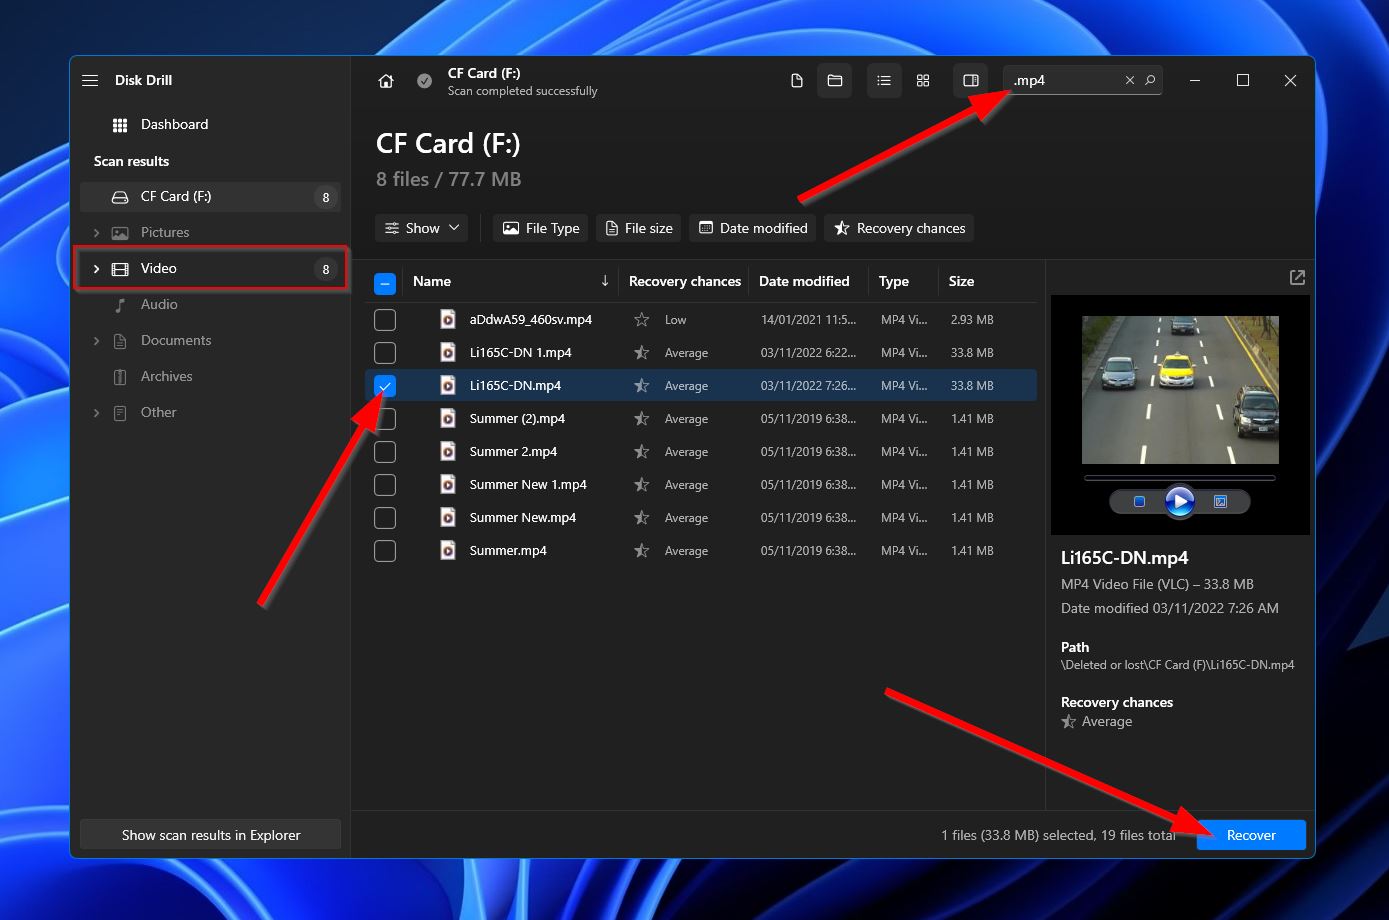1389x920 pixels.
Task: Sort by Recovery chances column header
Action: (685, 282)
